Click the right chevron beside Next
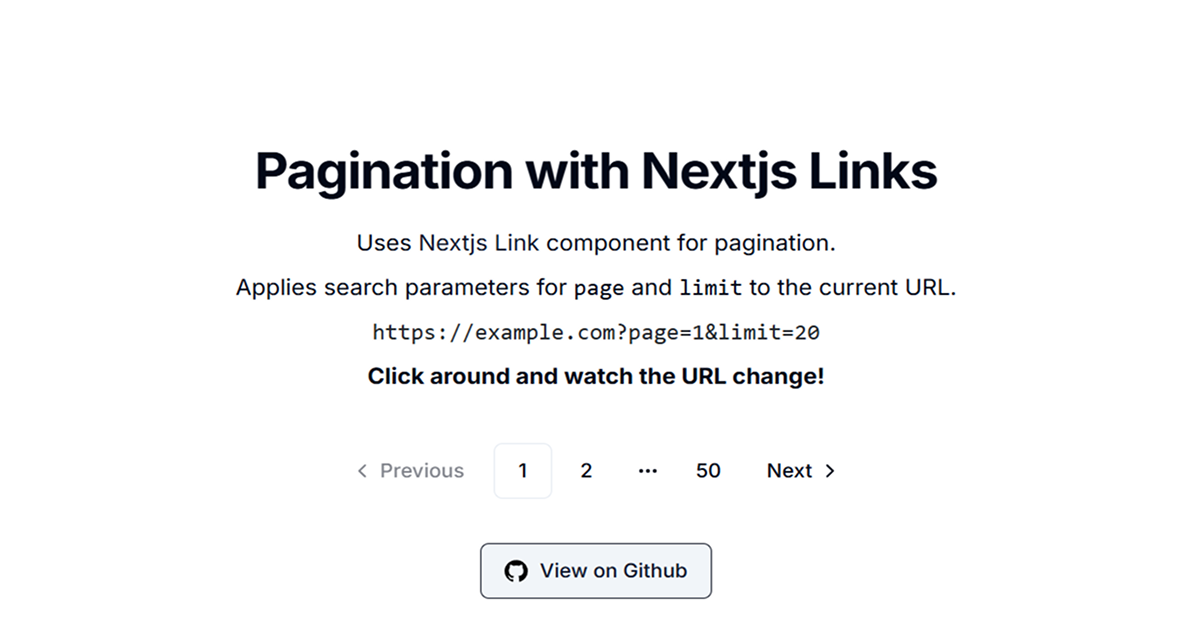Viewport: 1200px width, 628px height. 830,470
